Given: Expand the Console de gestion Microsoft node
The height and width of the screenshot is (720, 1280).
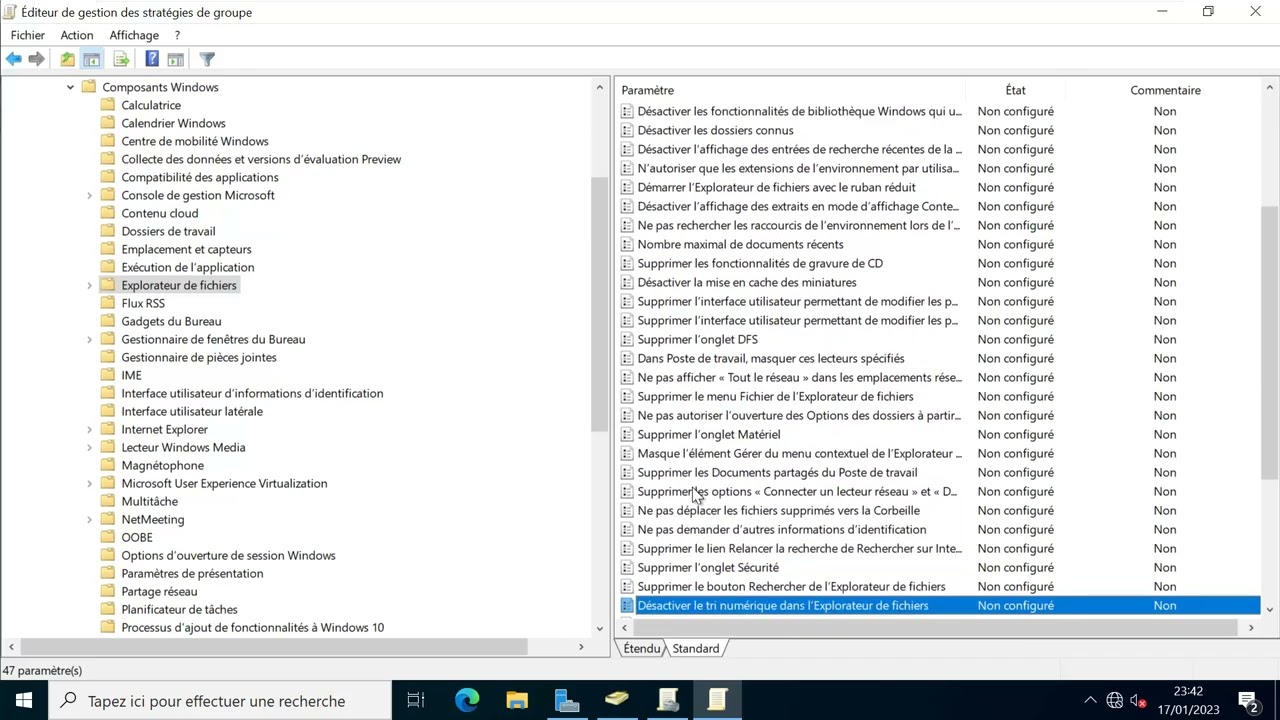Looking at the screenshot, I should [x=89, y=195].
